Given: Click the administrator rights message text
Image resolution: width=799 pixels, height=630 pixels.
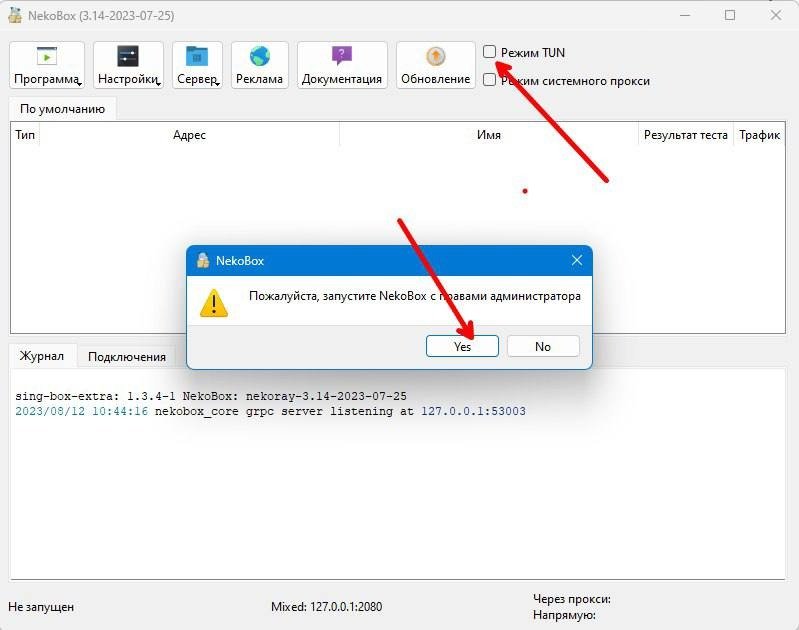Looking at the screenshot, I should 415,296.
